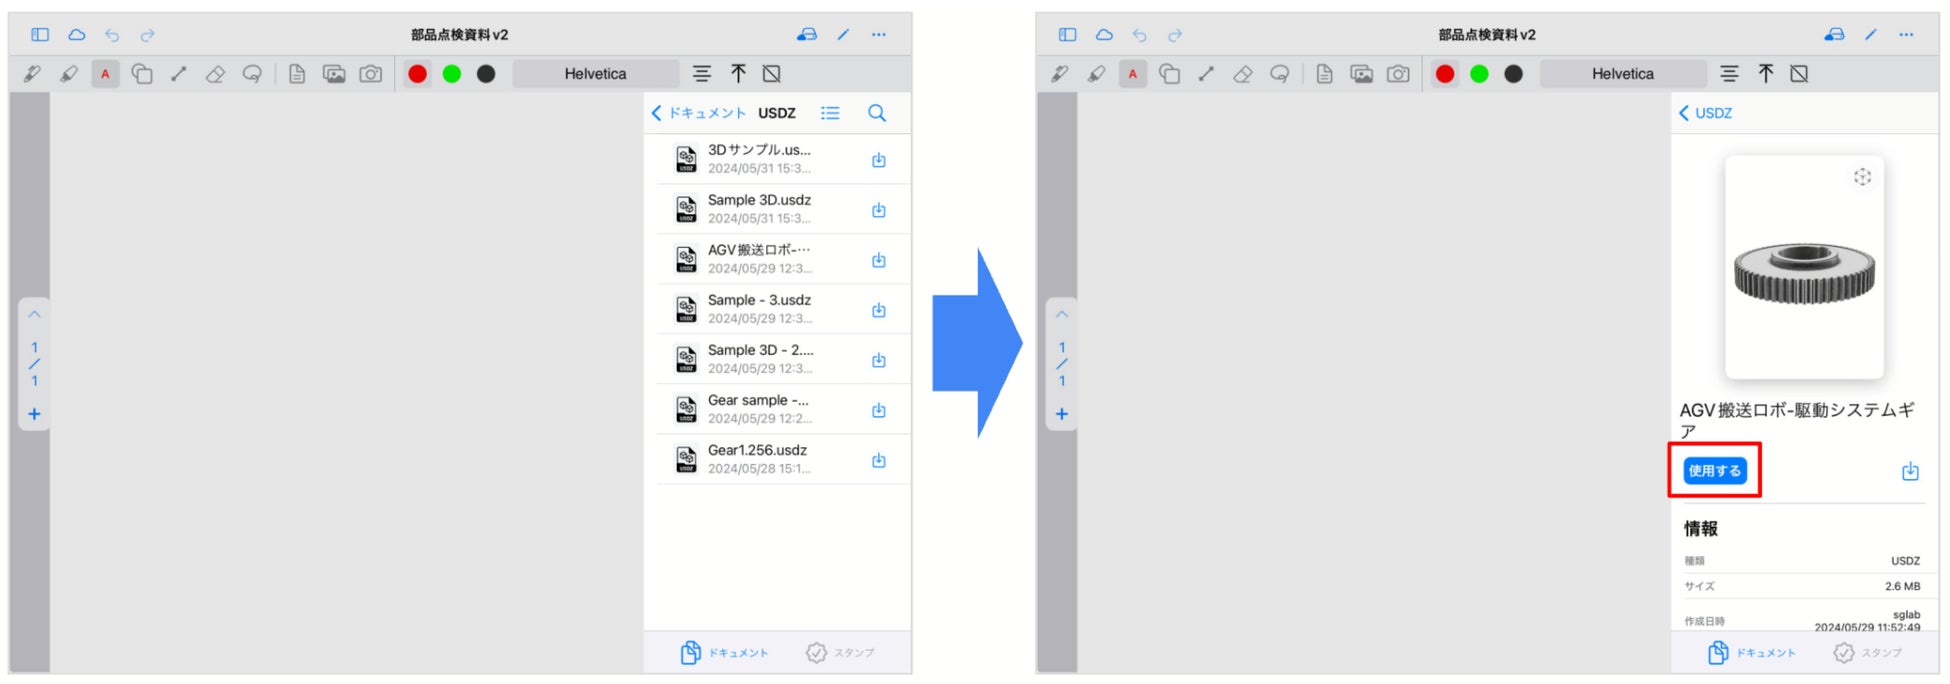Open more options ellipsis in left screen
1950x684 pixels.
[879, 35]
